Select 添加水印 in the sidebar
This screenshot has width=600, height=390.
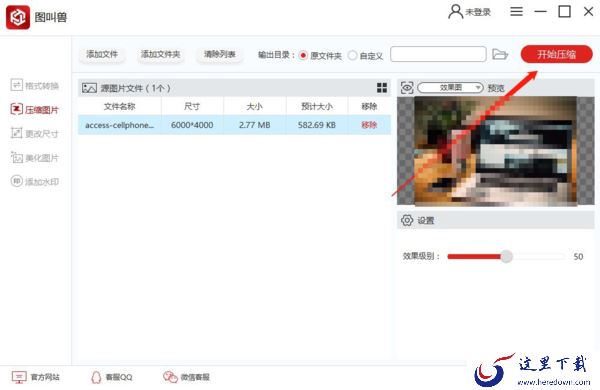[35, 181]
